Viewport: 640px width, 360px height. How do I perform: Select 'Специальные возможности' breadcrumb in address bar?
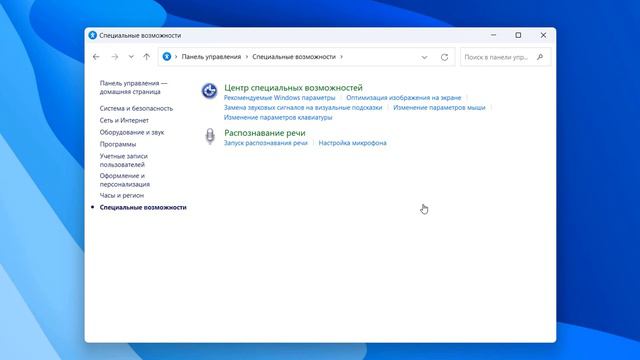tap(294, 57)
